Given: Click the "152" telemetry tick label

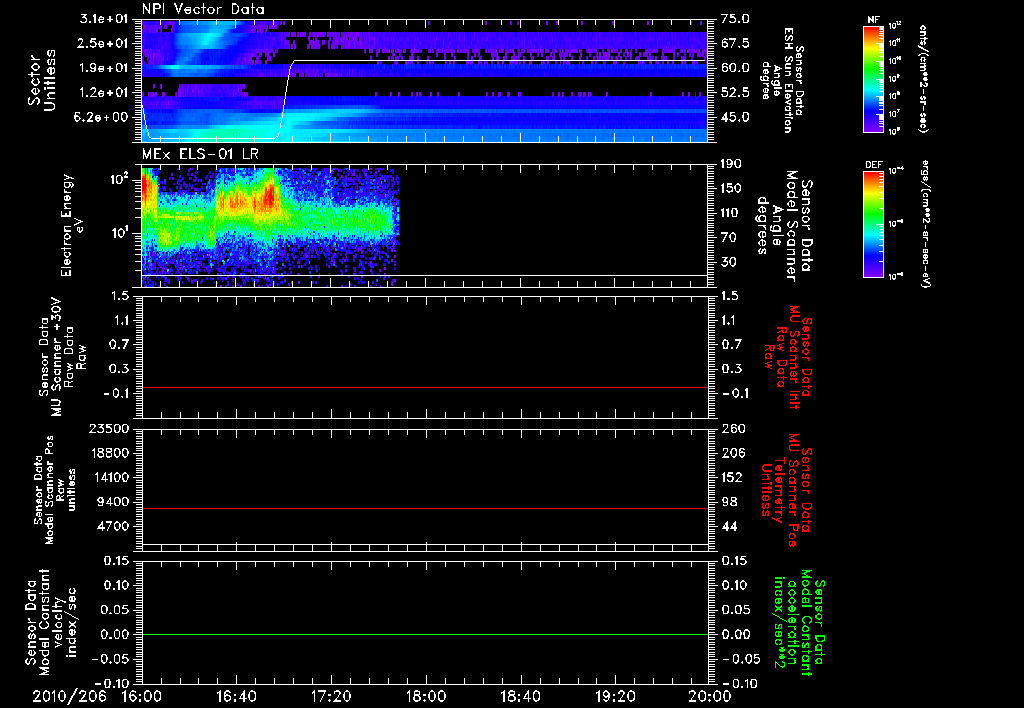Looking at the screenshot, I should point(732,477).
